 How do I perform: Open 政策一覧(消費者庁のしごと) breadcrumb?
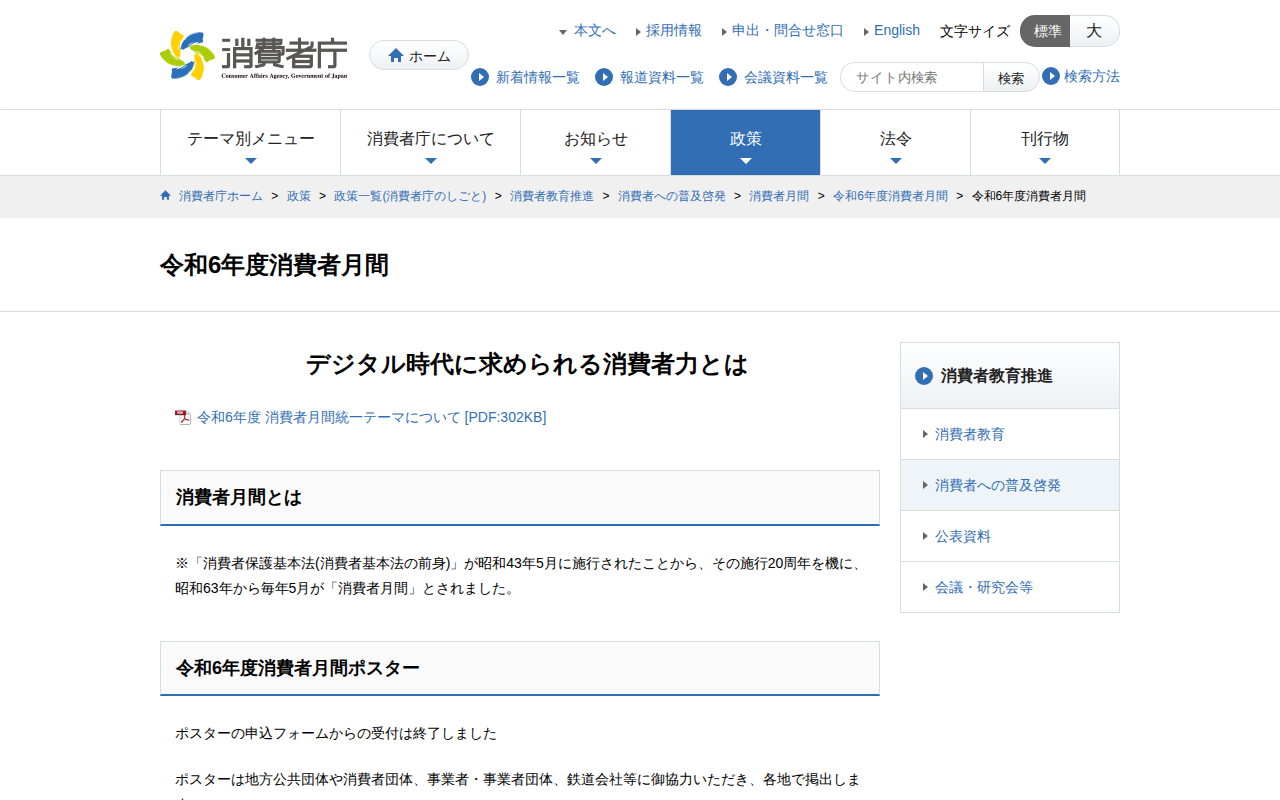(410, 196)
